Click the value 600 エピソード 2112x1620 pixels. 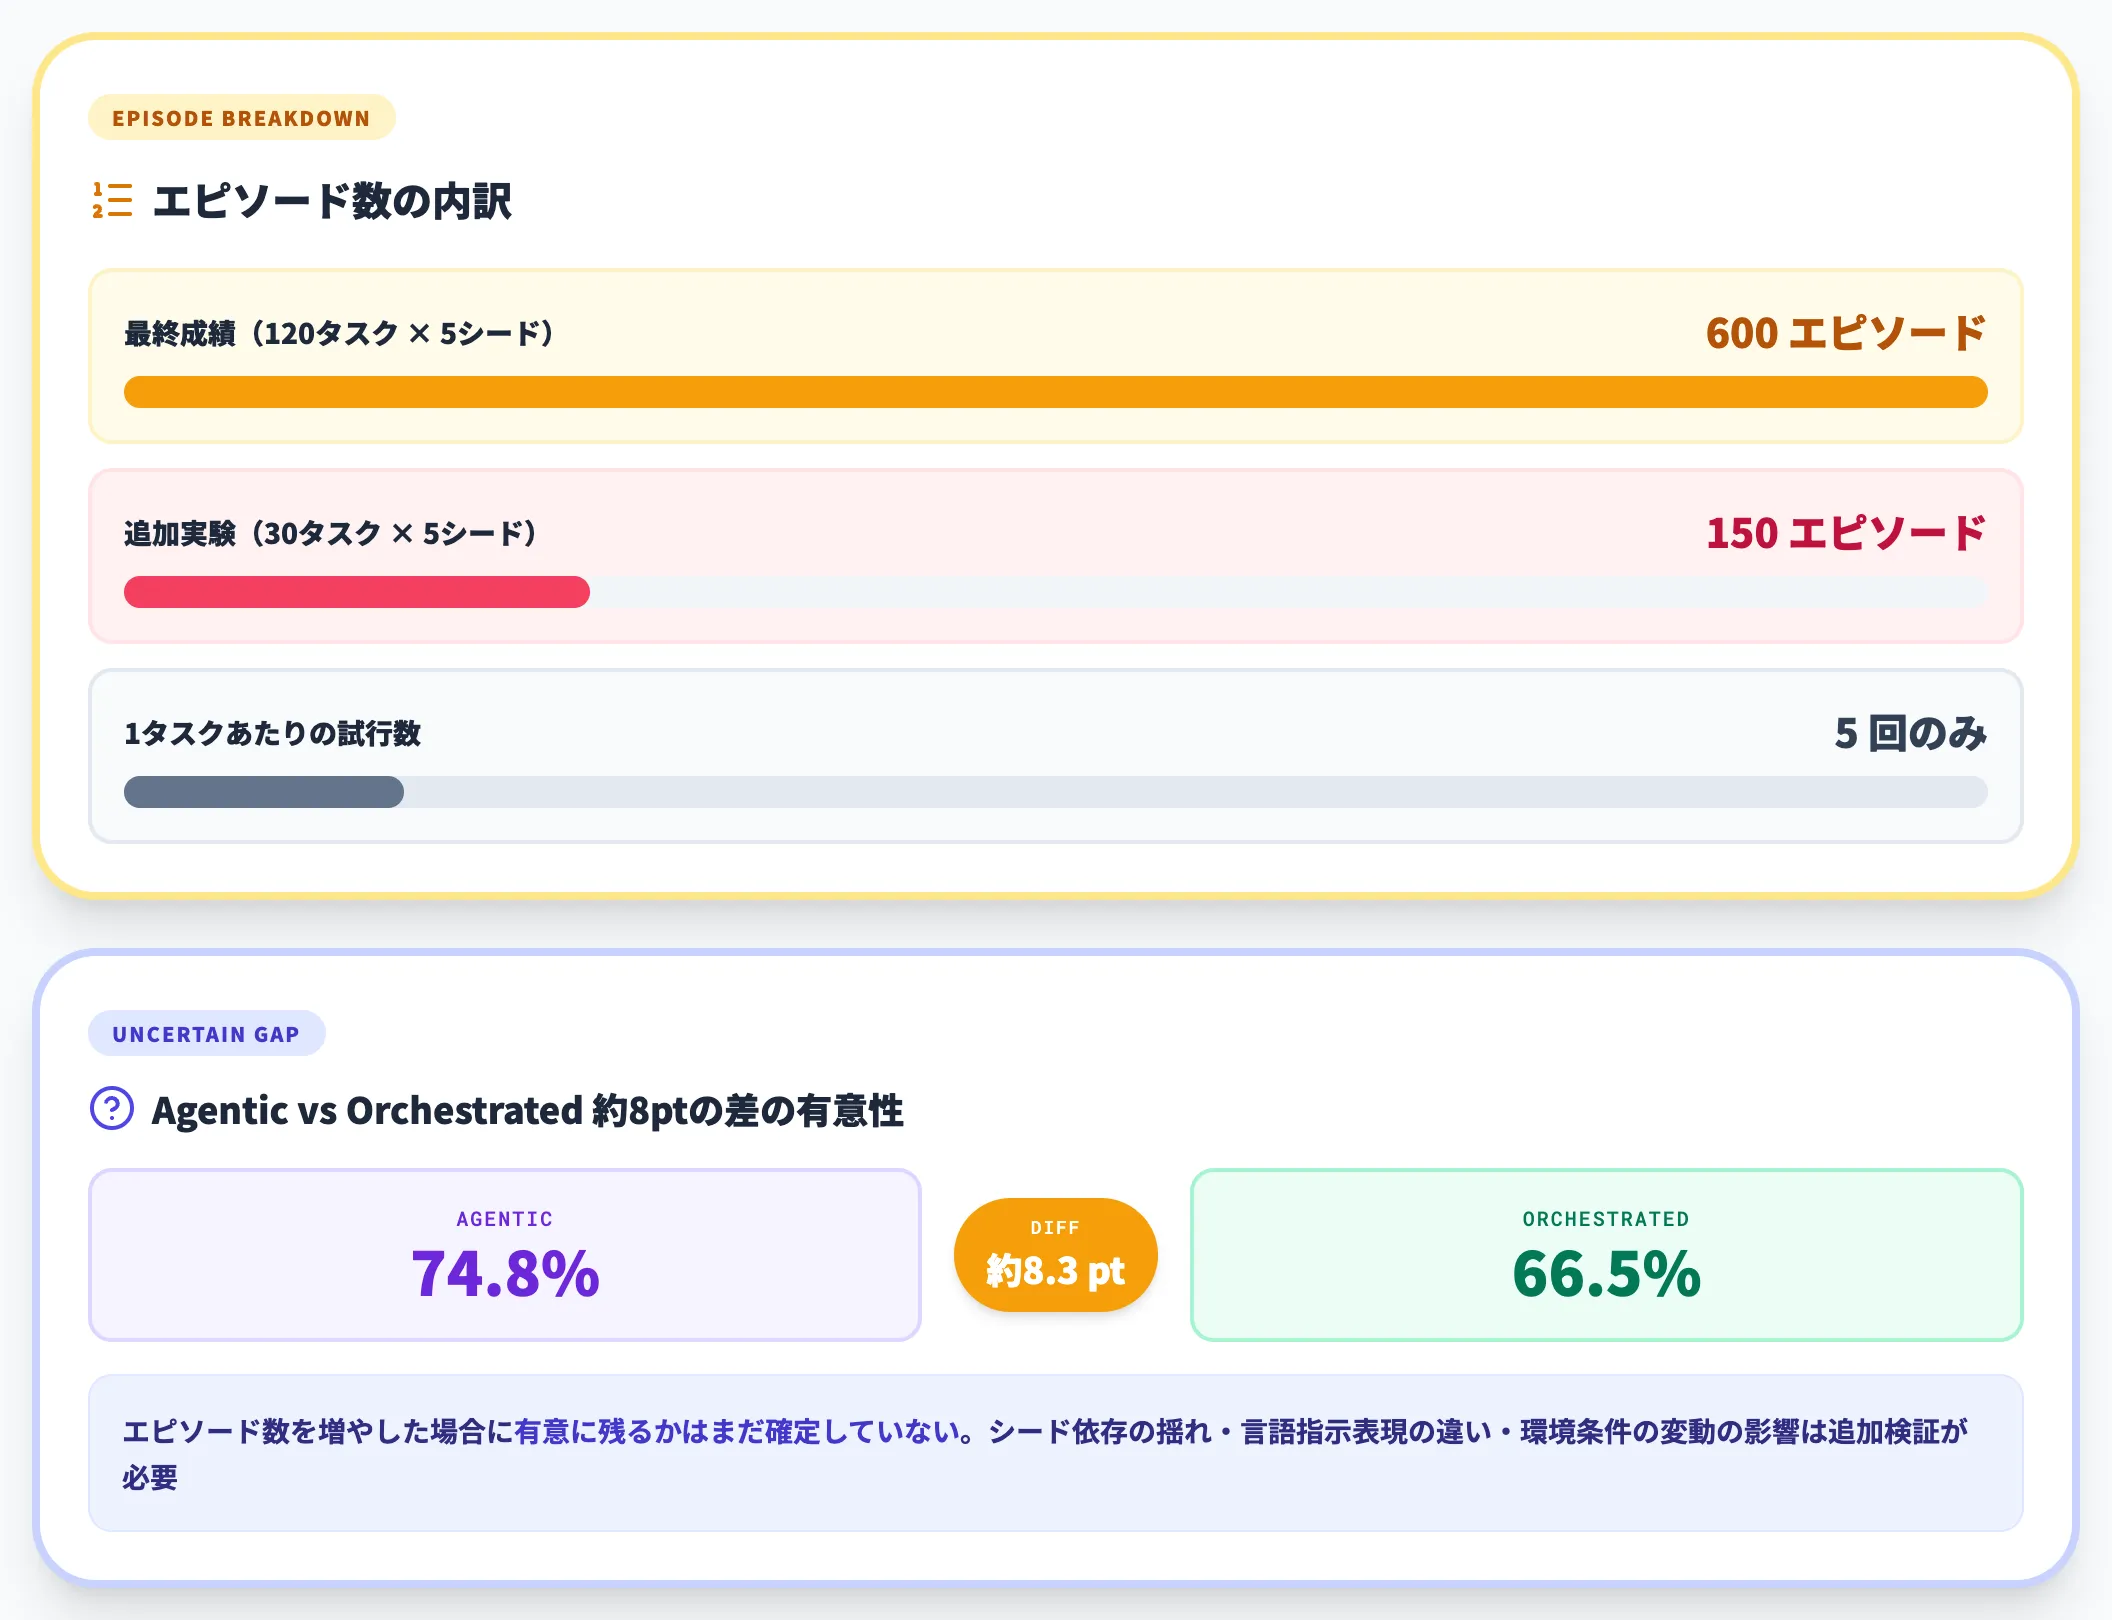click(1846, 333)
